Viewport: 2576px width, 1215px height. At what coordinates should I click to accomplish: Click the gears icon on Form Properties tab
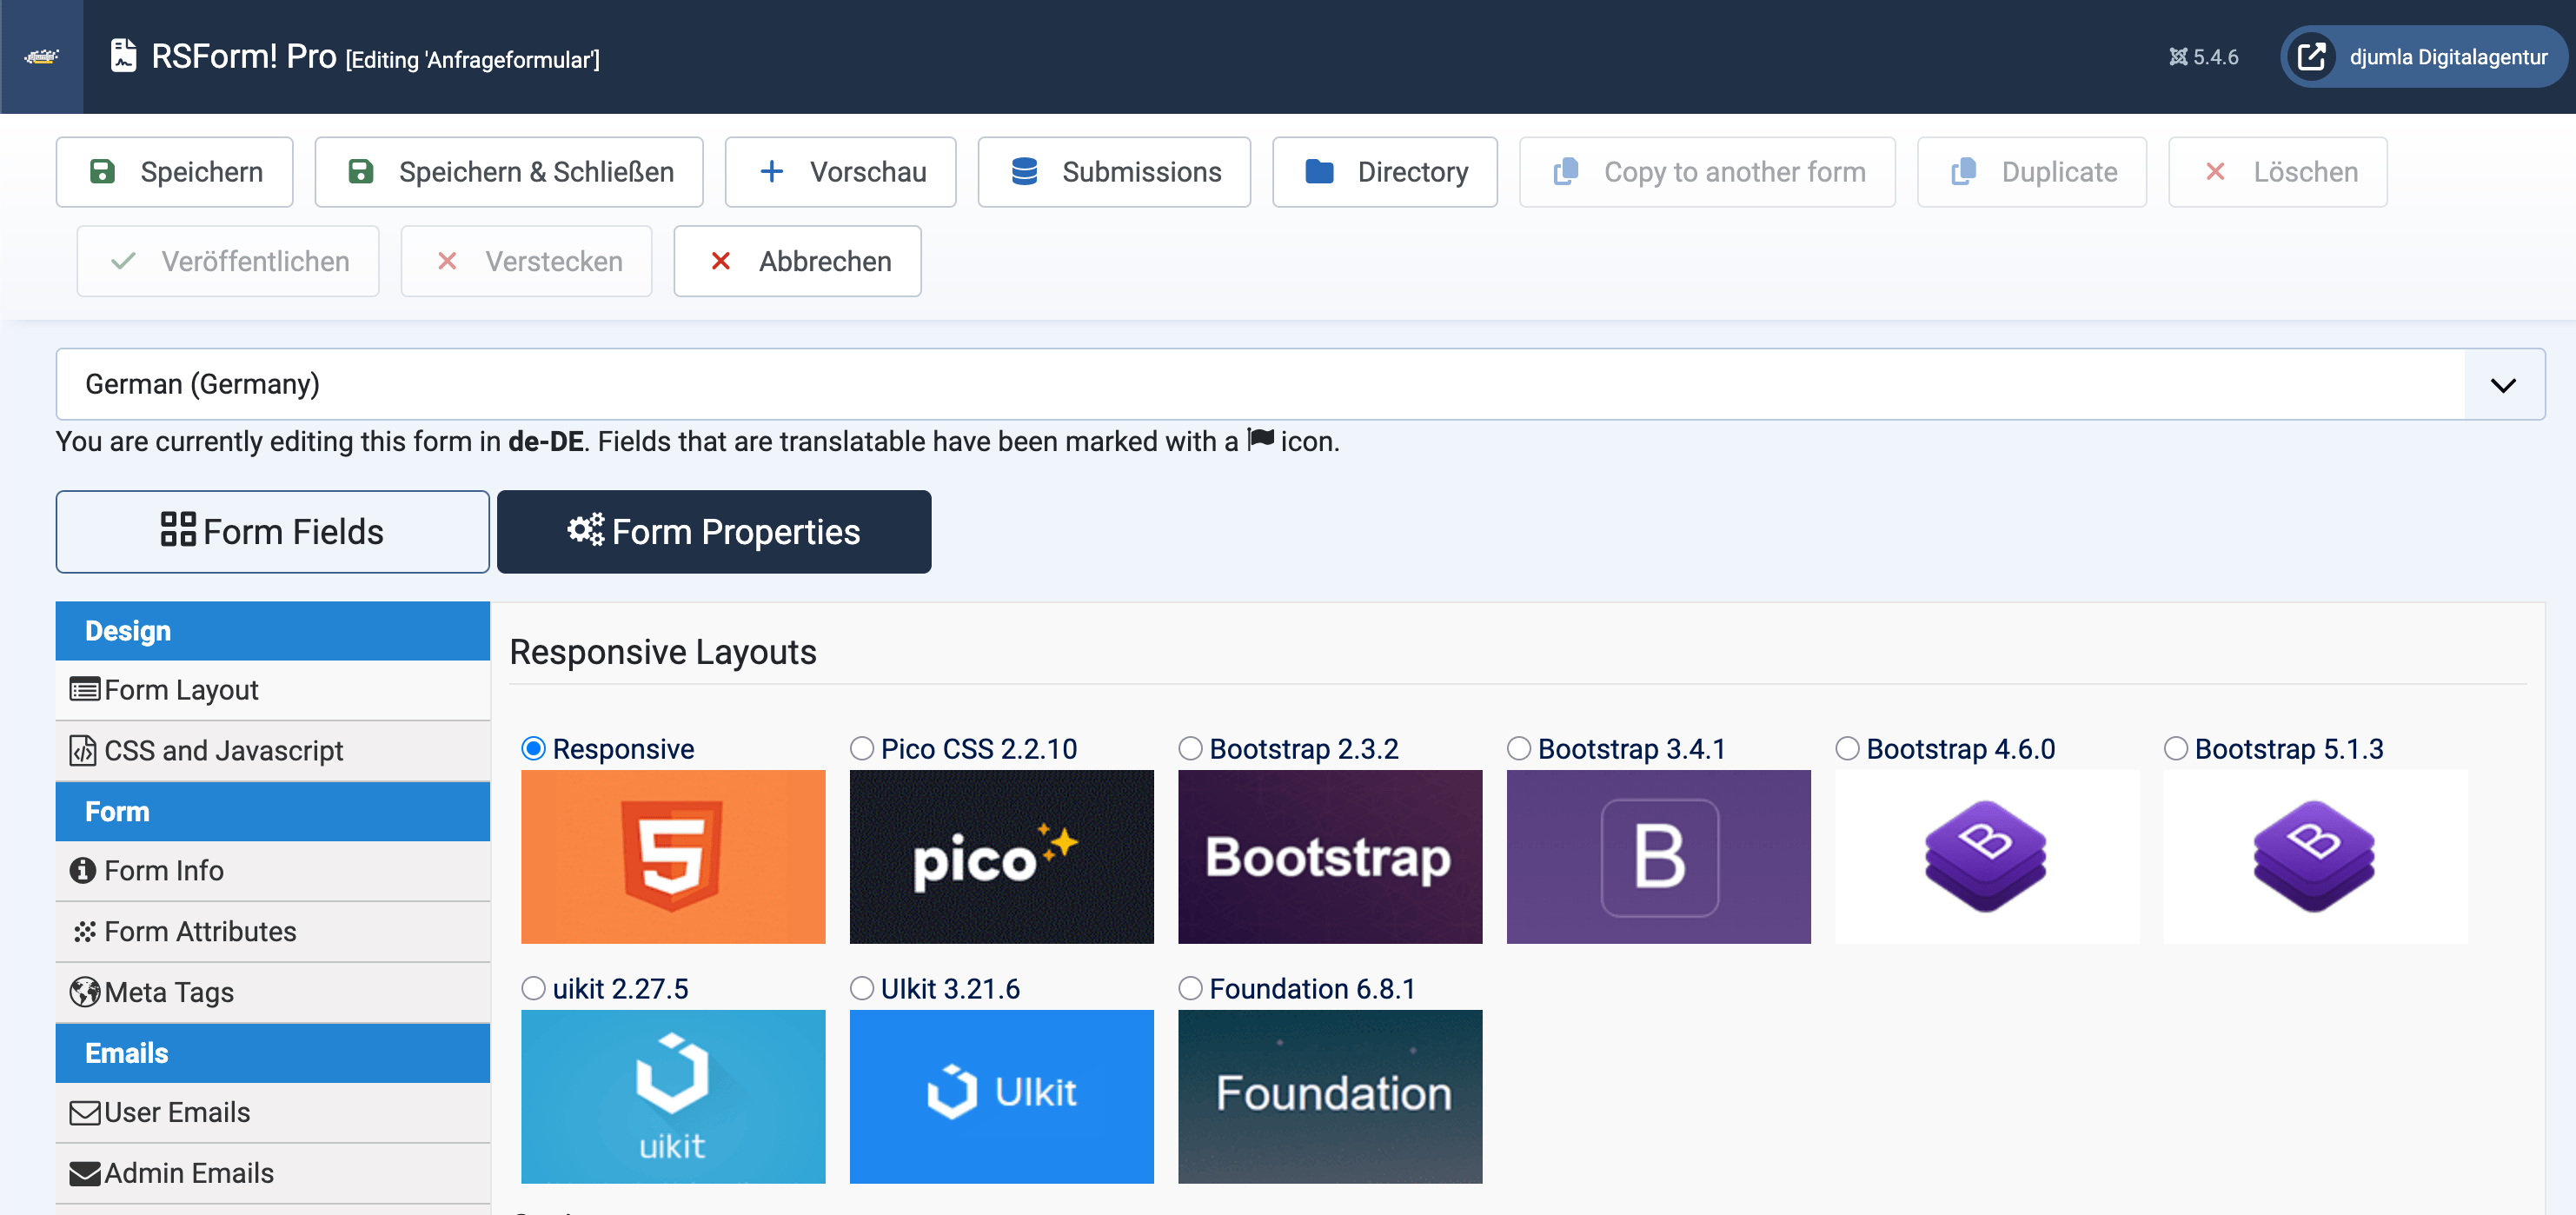(586, 529)
